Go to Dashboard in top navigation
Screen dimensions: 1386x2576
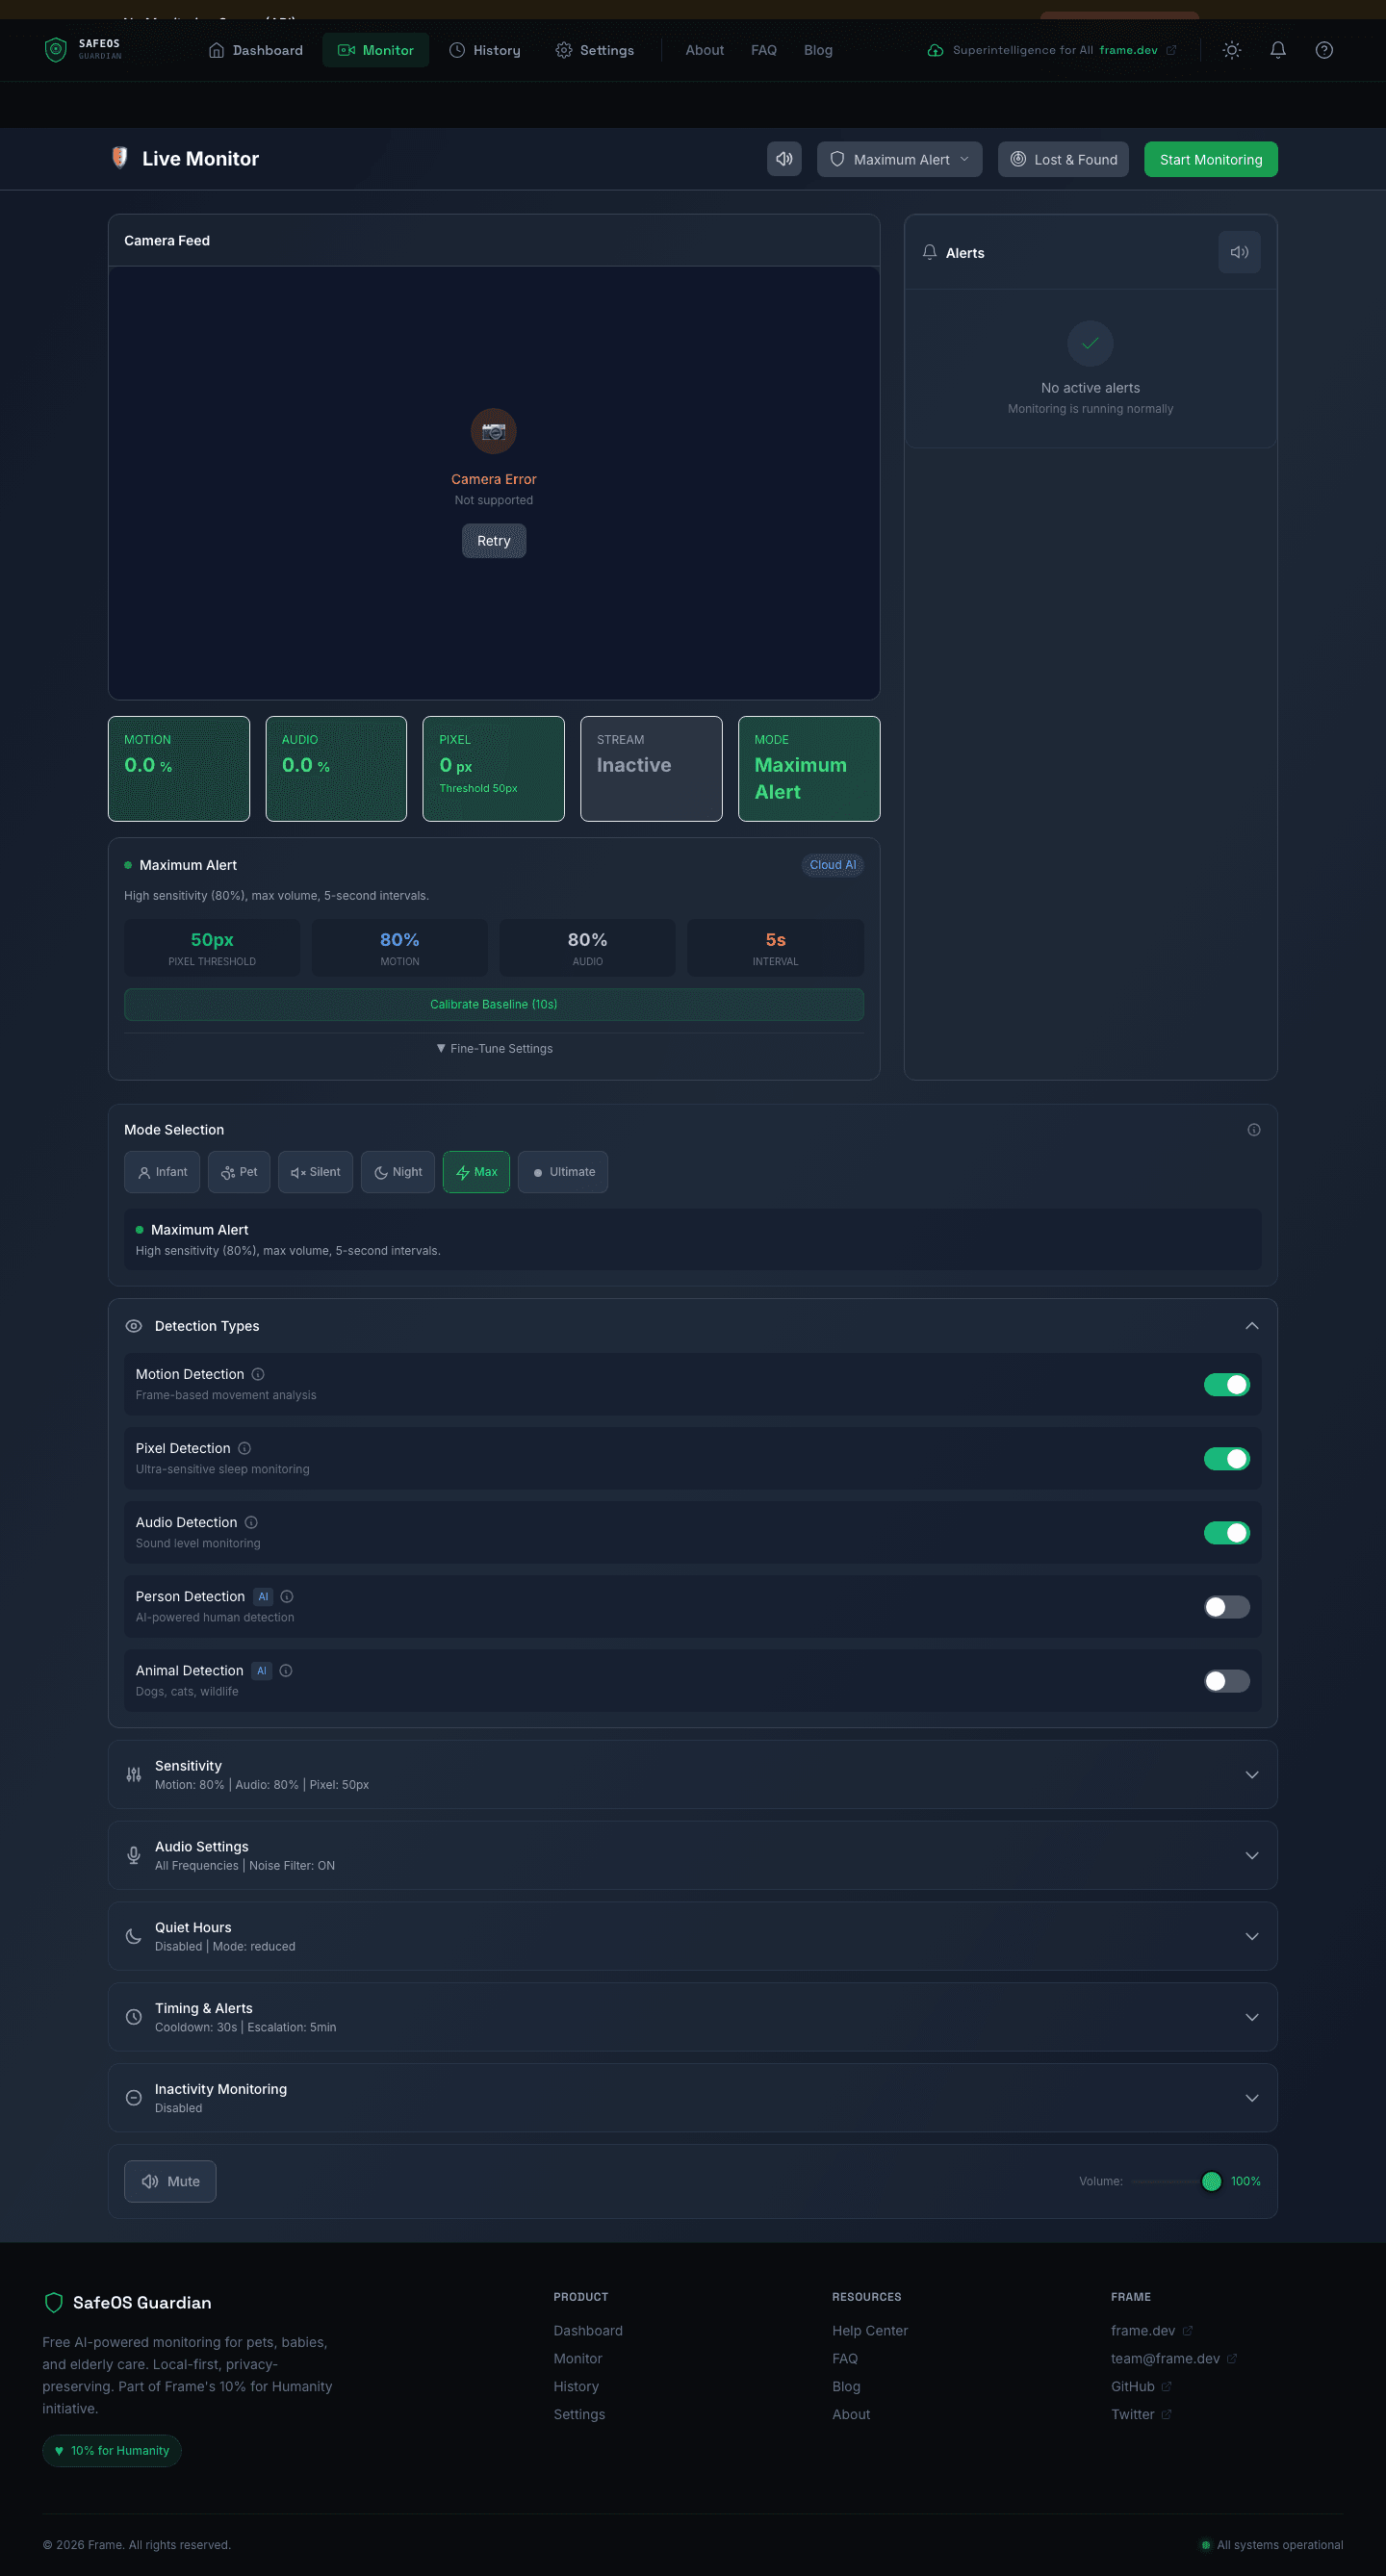point(255,50)
